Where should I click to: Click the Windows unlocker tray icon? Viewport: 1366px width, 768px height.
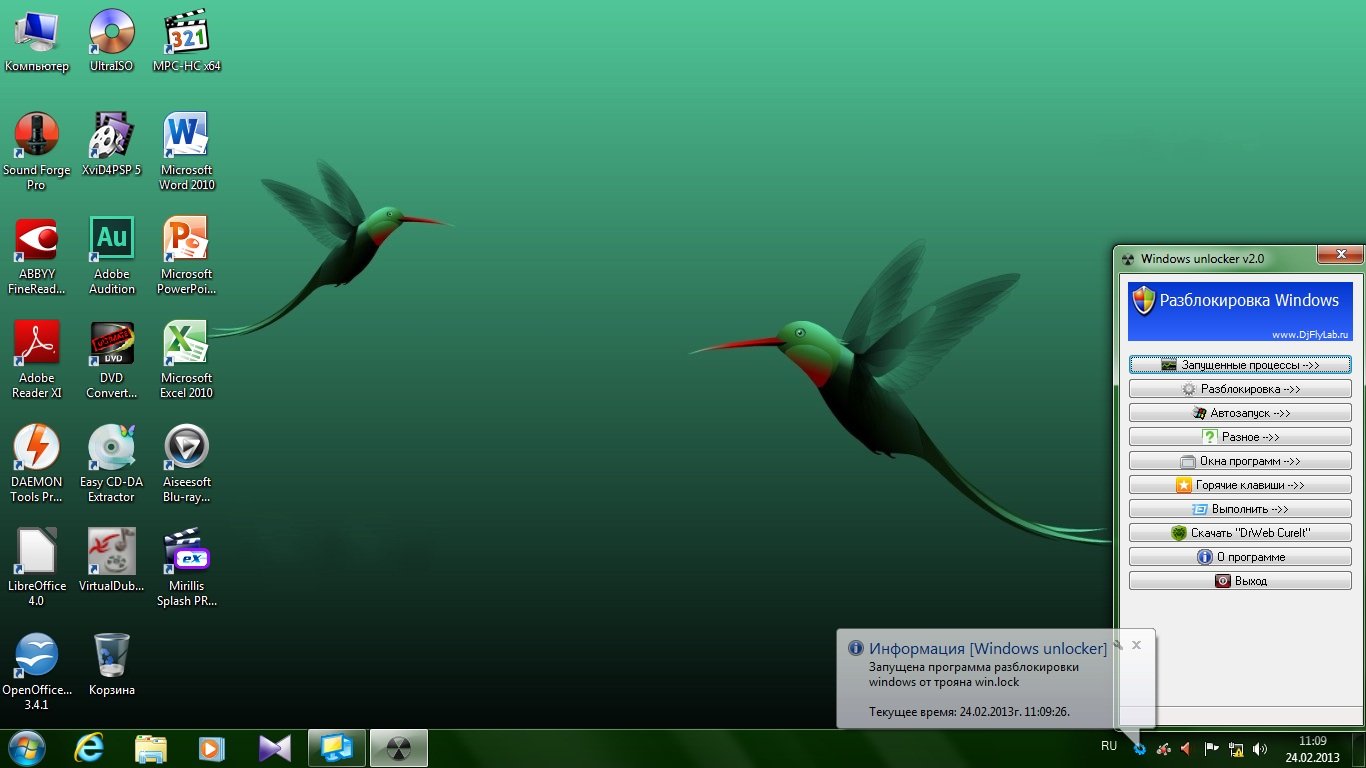click(x=1139, y=748)
